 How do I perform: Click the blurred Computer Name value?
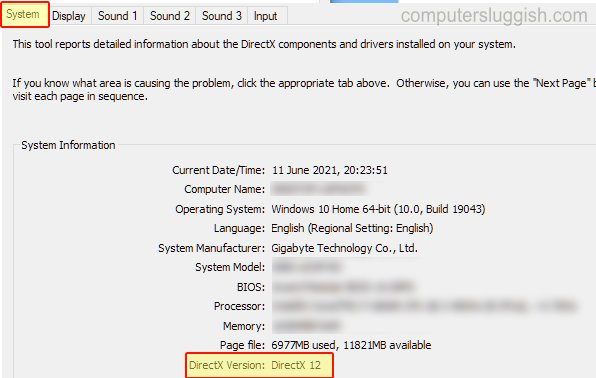click(x=319, y=189)
